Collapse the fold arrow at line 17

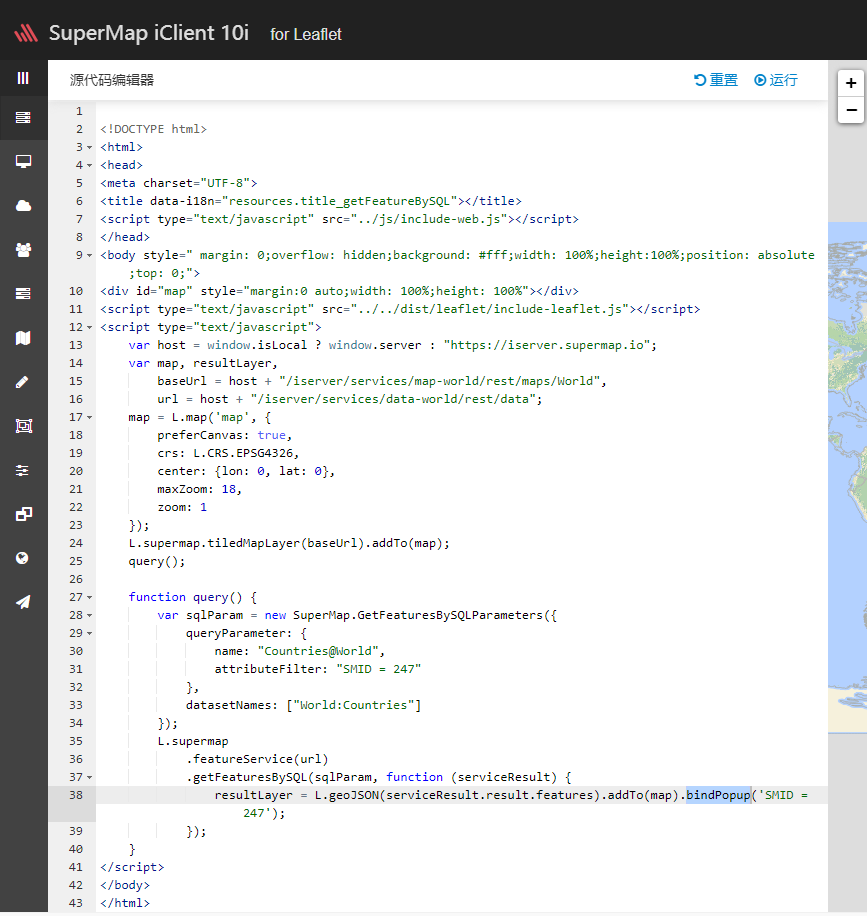coord(89,417)
